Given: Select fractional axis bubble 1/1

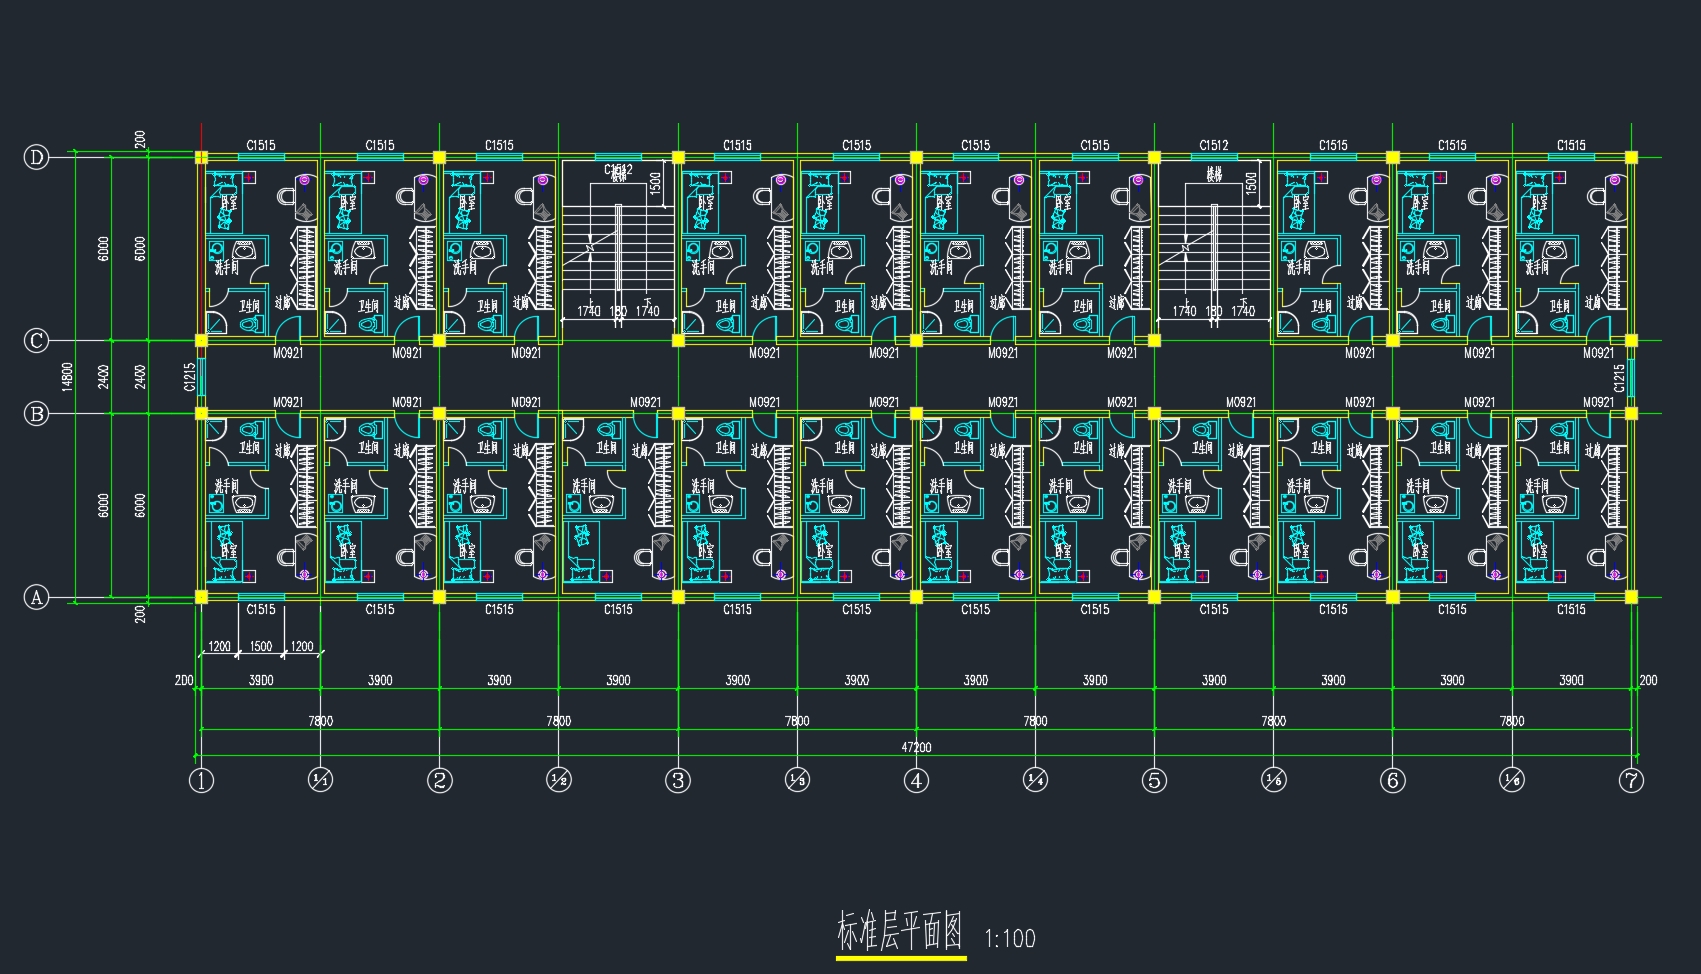Looking at the screenshot, I should click(x=321, y=781).
